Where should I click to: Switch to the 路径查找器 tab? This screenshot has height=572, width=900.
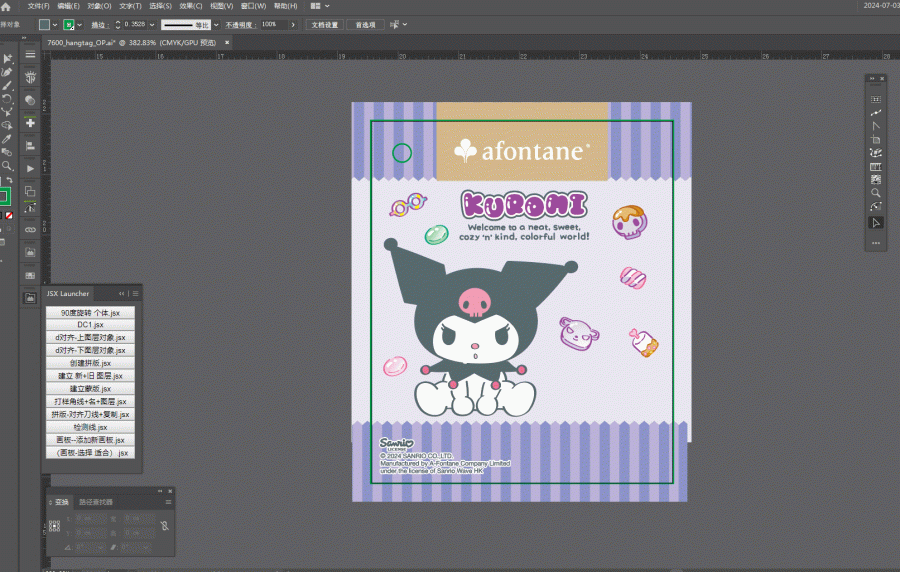tap(96, 502)
